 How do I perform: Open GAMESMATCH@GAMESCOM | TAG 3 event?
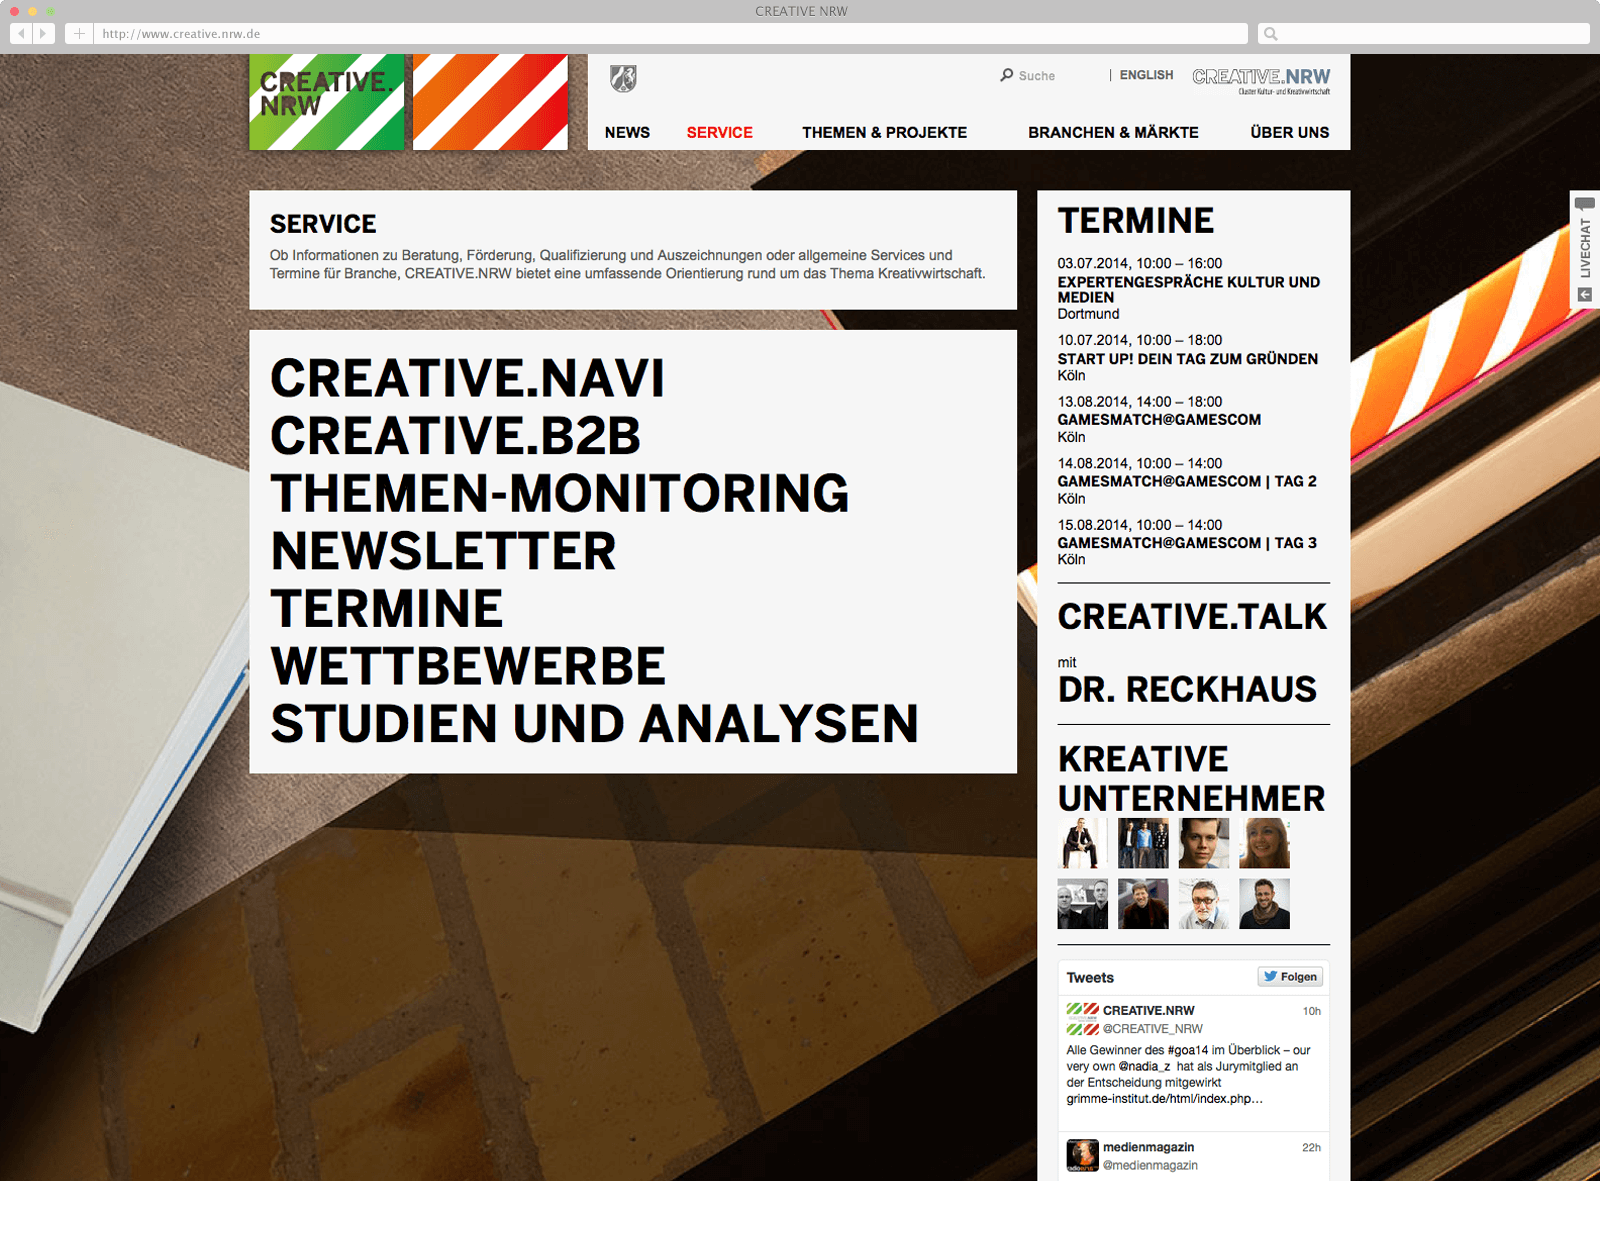click(x=1187, y=543)
